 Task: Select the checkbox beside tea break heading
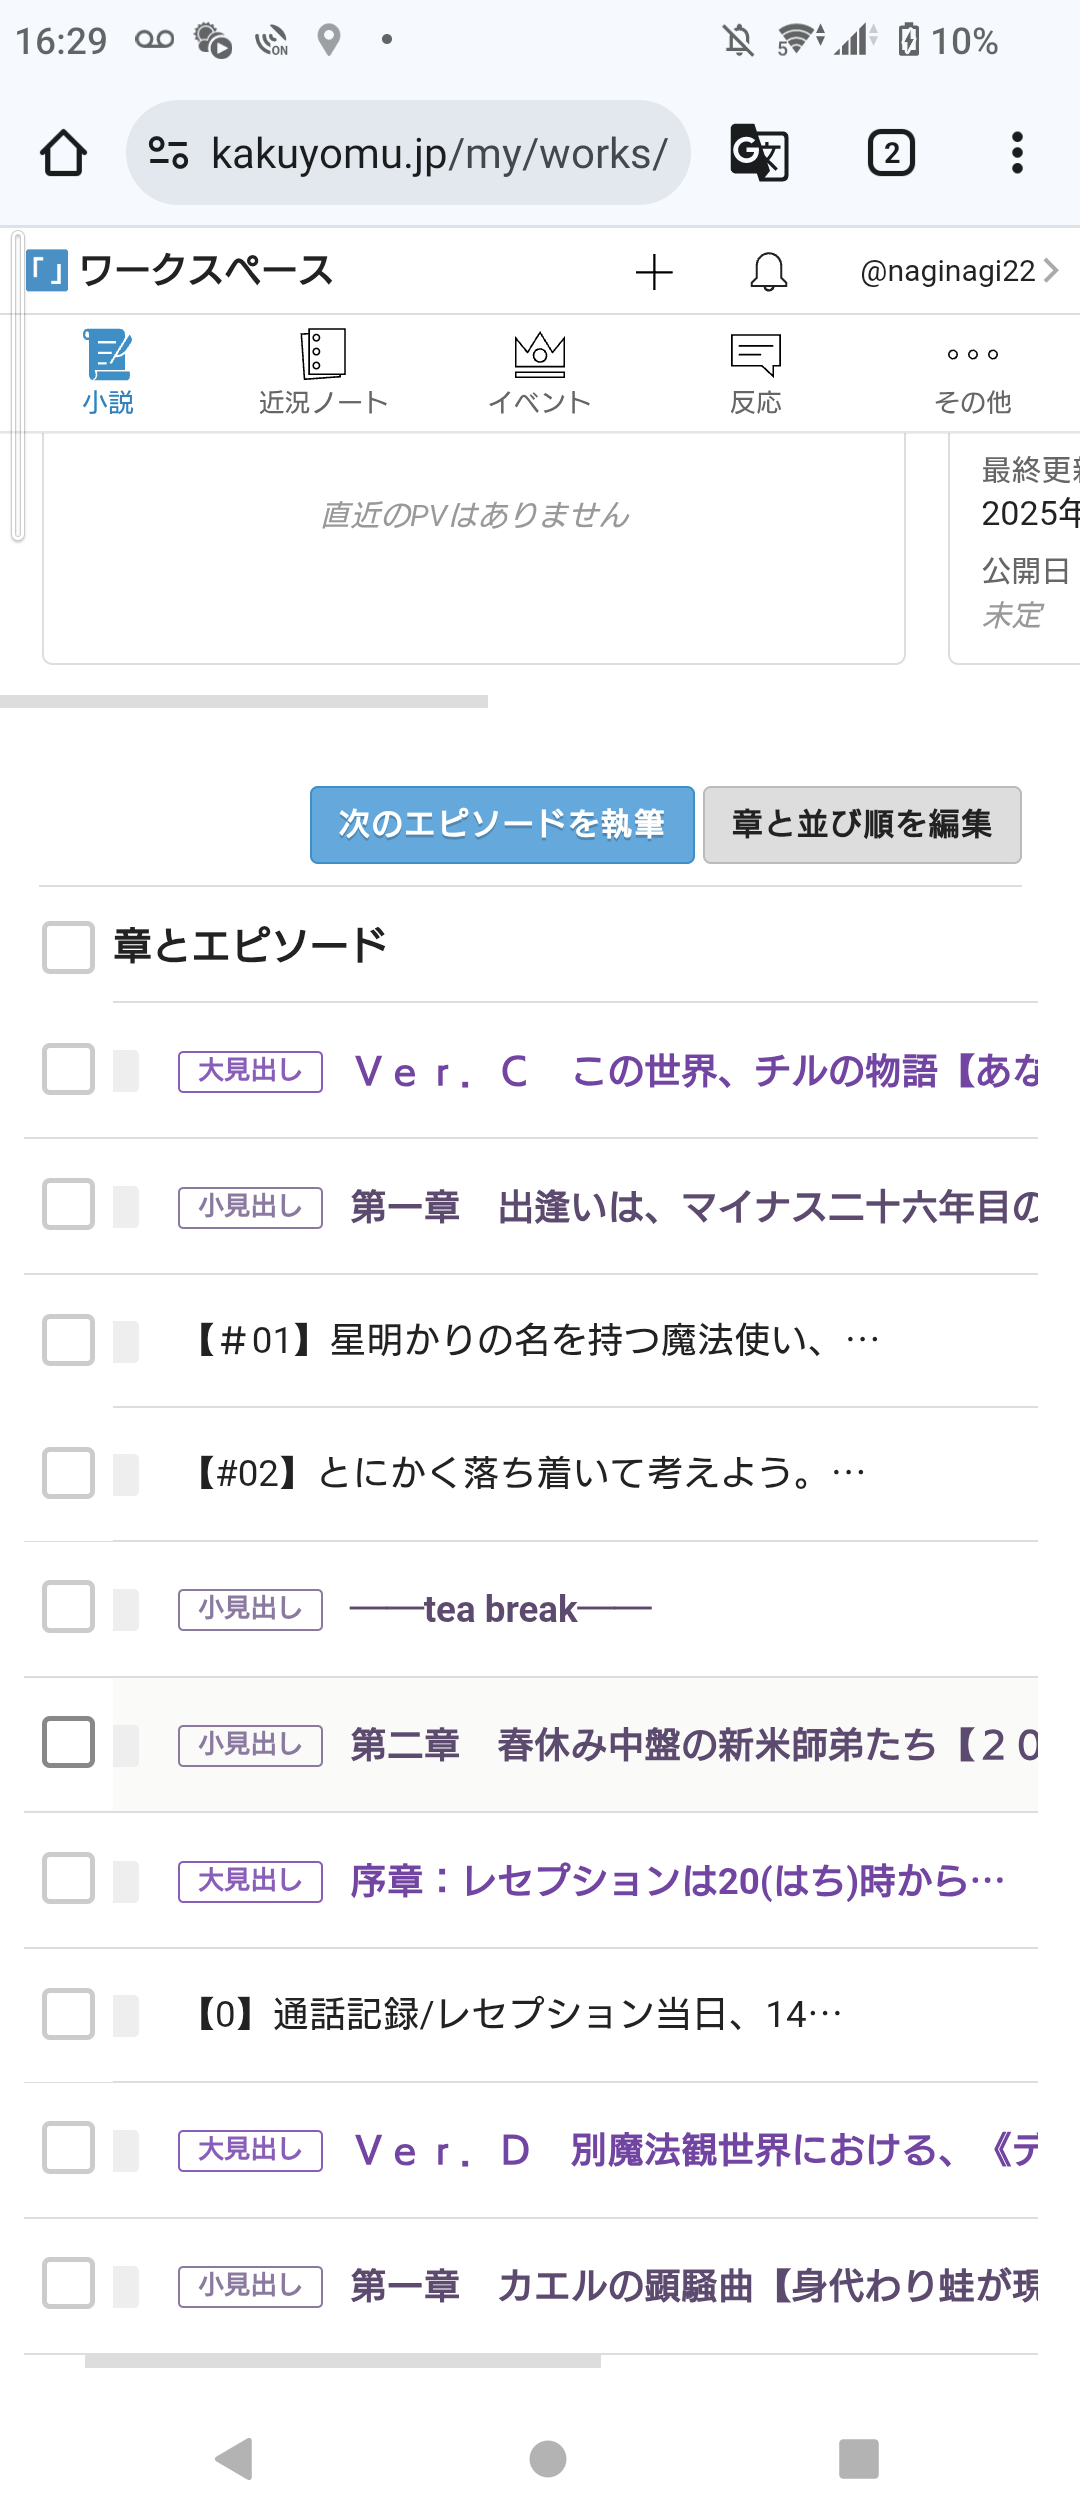tap(68, 1607)
